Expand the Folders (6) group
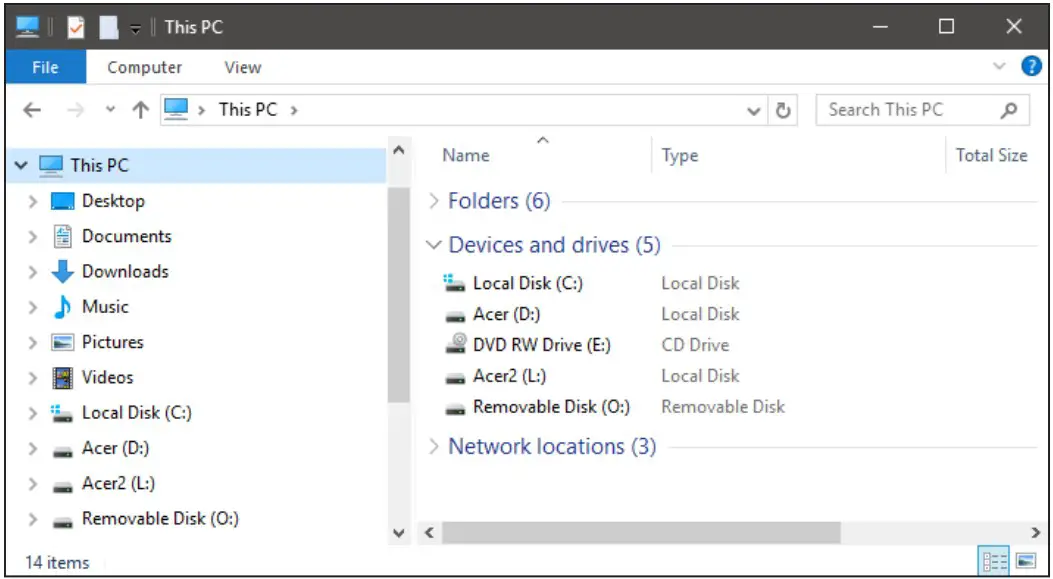 point(434,200)
